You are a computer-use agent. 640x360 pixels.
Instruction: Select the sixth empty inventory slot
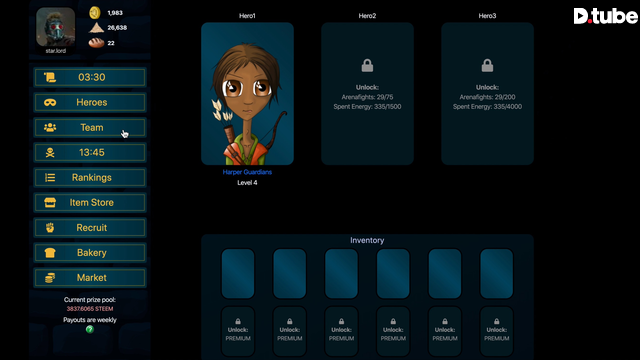pyautogui.click(x=497, y=274)
